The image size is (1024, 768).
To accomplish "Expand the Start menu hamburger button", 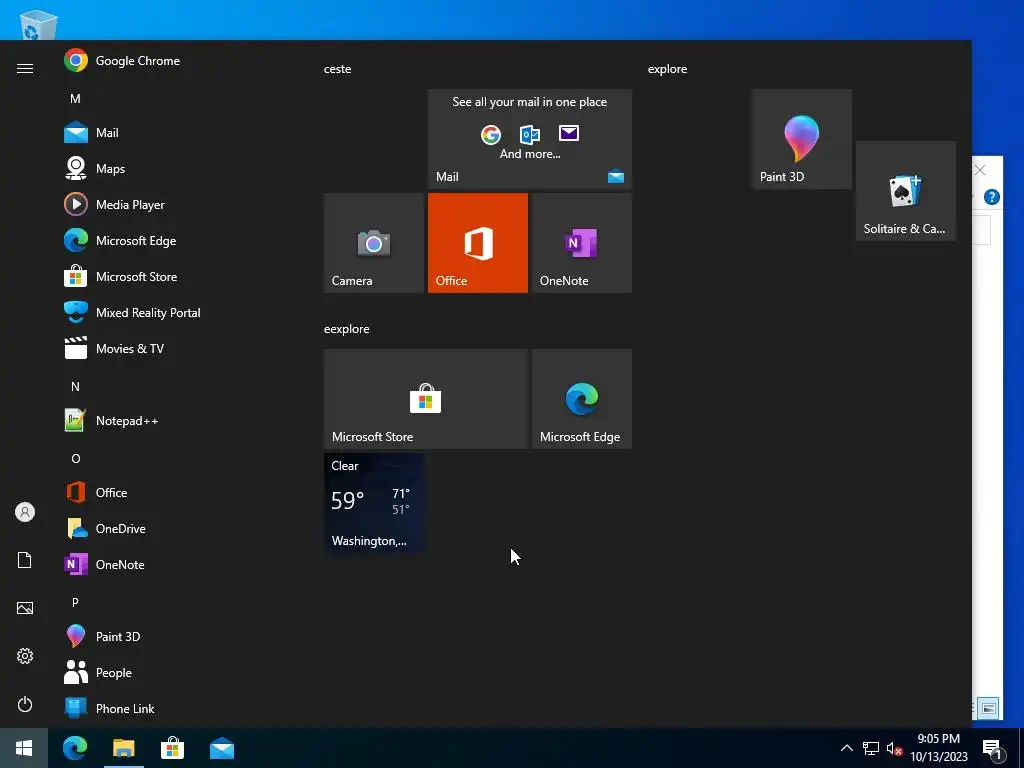I will click(25, 69).
